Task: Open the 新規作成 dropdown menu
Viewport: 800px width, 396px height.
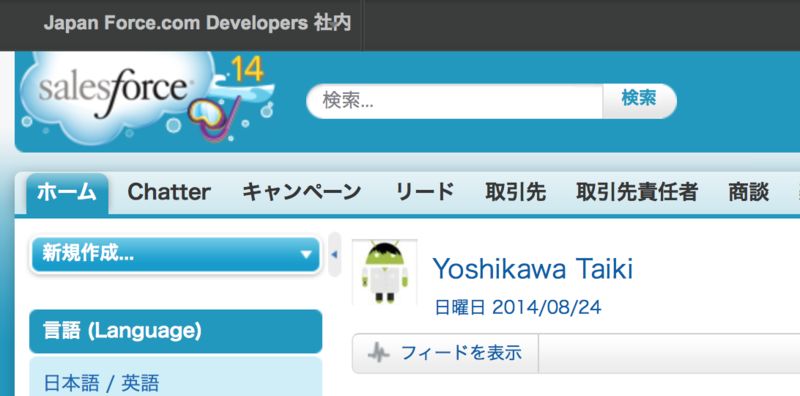Action: (x=176, y=254)
